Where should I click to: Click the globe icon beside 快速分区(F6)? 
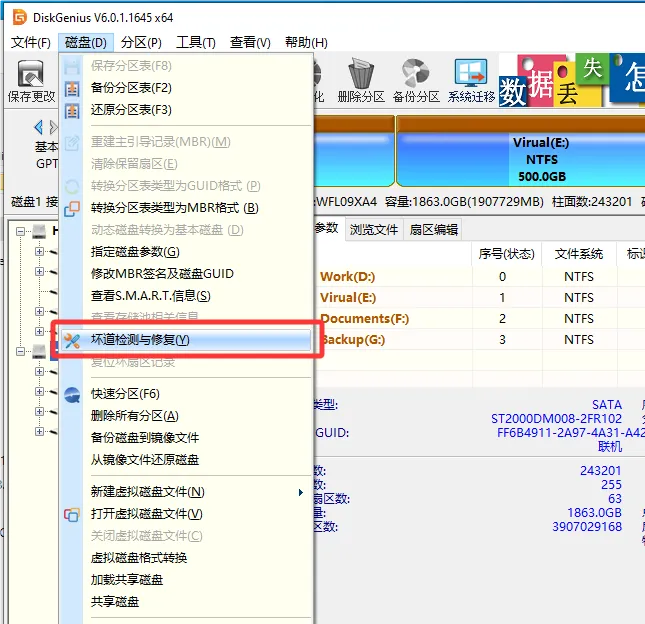click(72, 394)
